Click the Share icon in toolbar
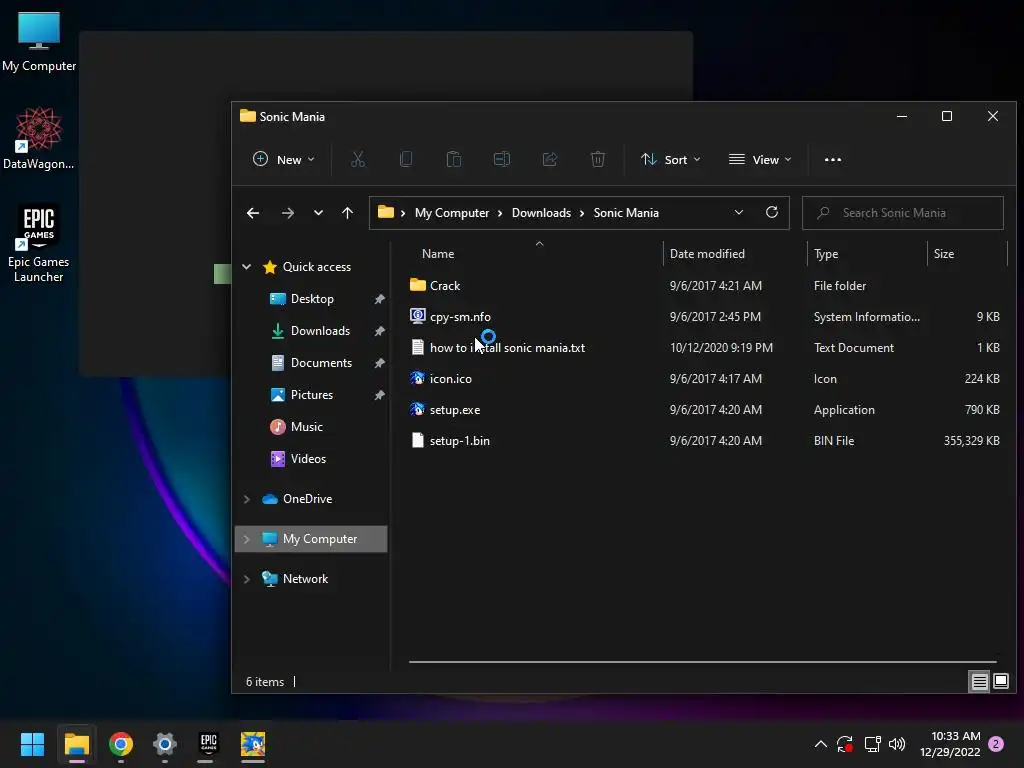Screen dimensions: 1024x768 click(550, 159)
